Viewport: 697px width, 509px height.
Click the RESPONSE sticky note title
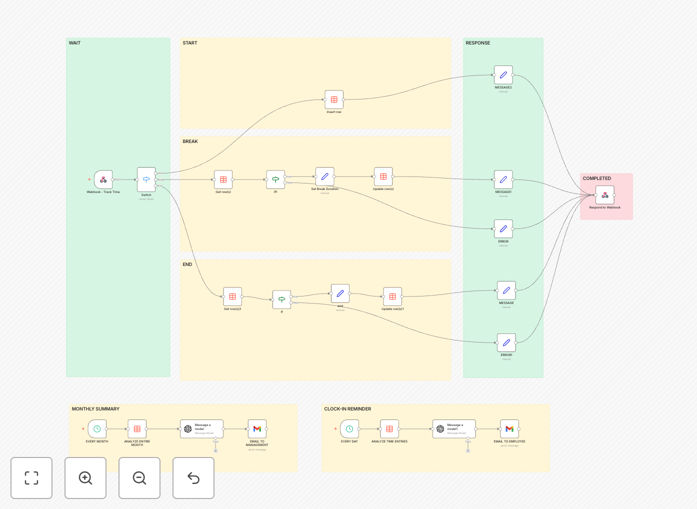coord(478,43)
